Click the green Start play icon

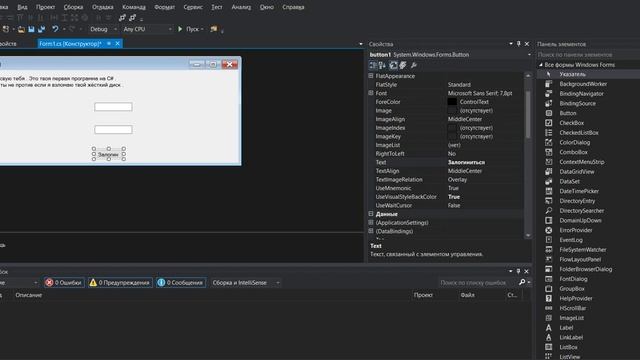point(180,29)
